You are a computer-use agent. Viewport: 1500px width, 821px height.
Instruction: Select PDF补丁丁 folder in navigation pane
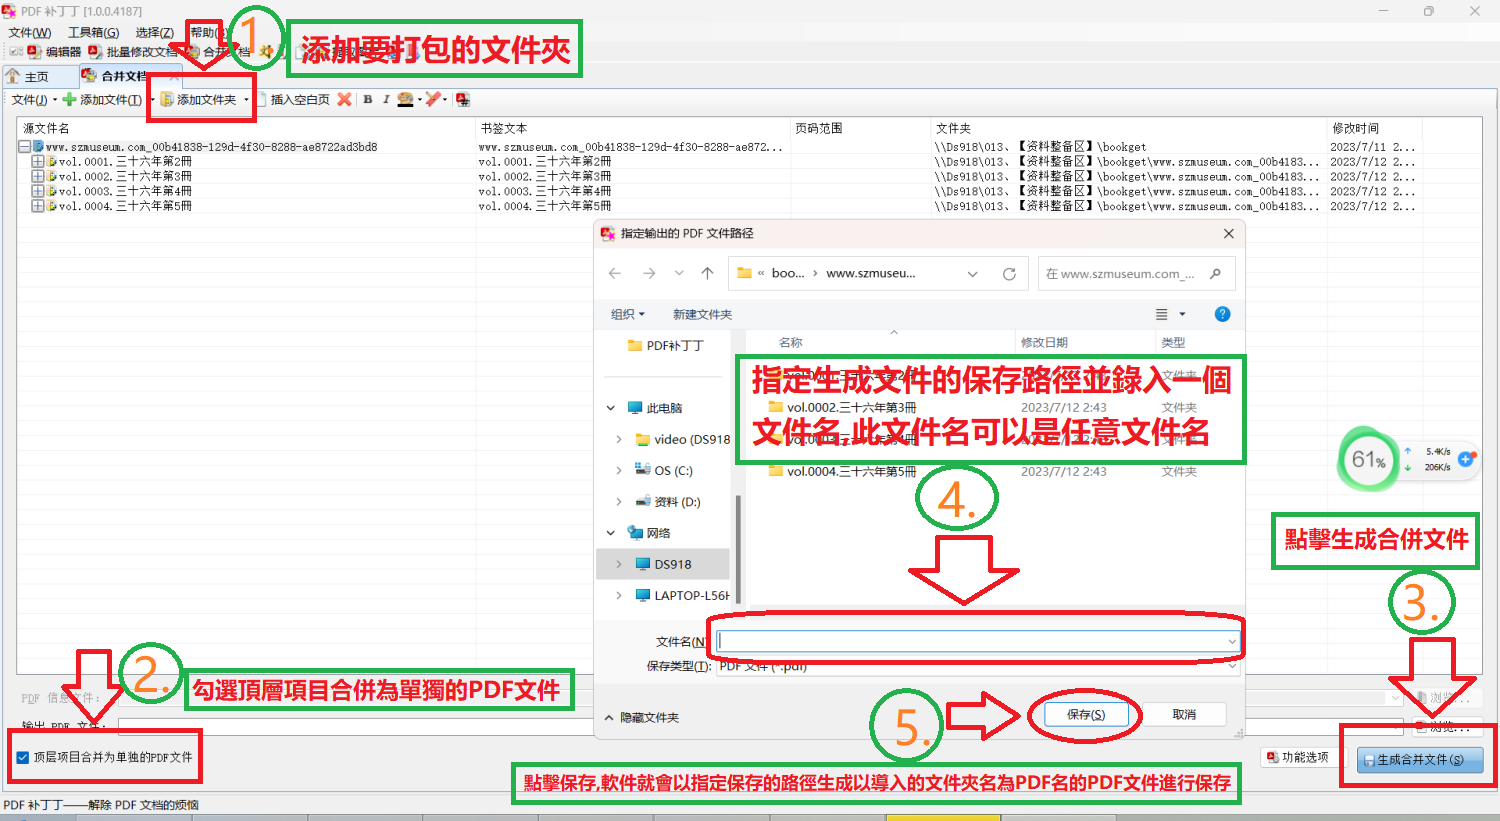point(666,345)
